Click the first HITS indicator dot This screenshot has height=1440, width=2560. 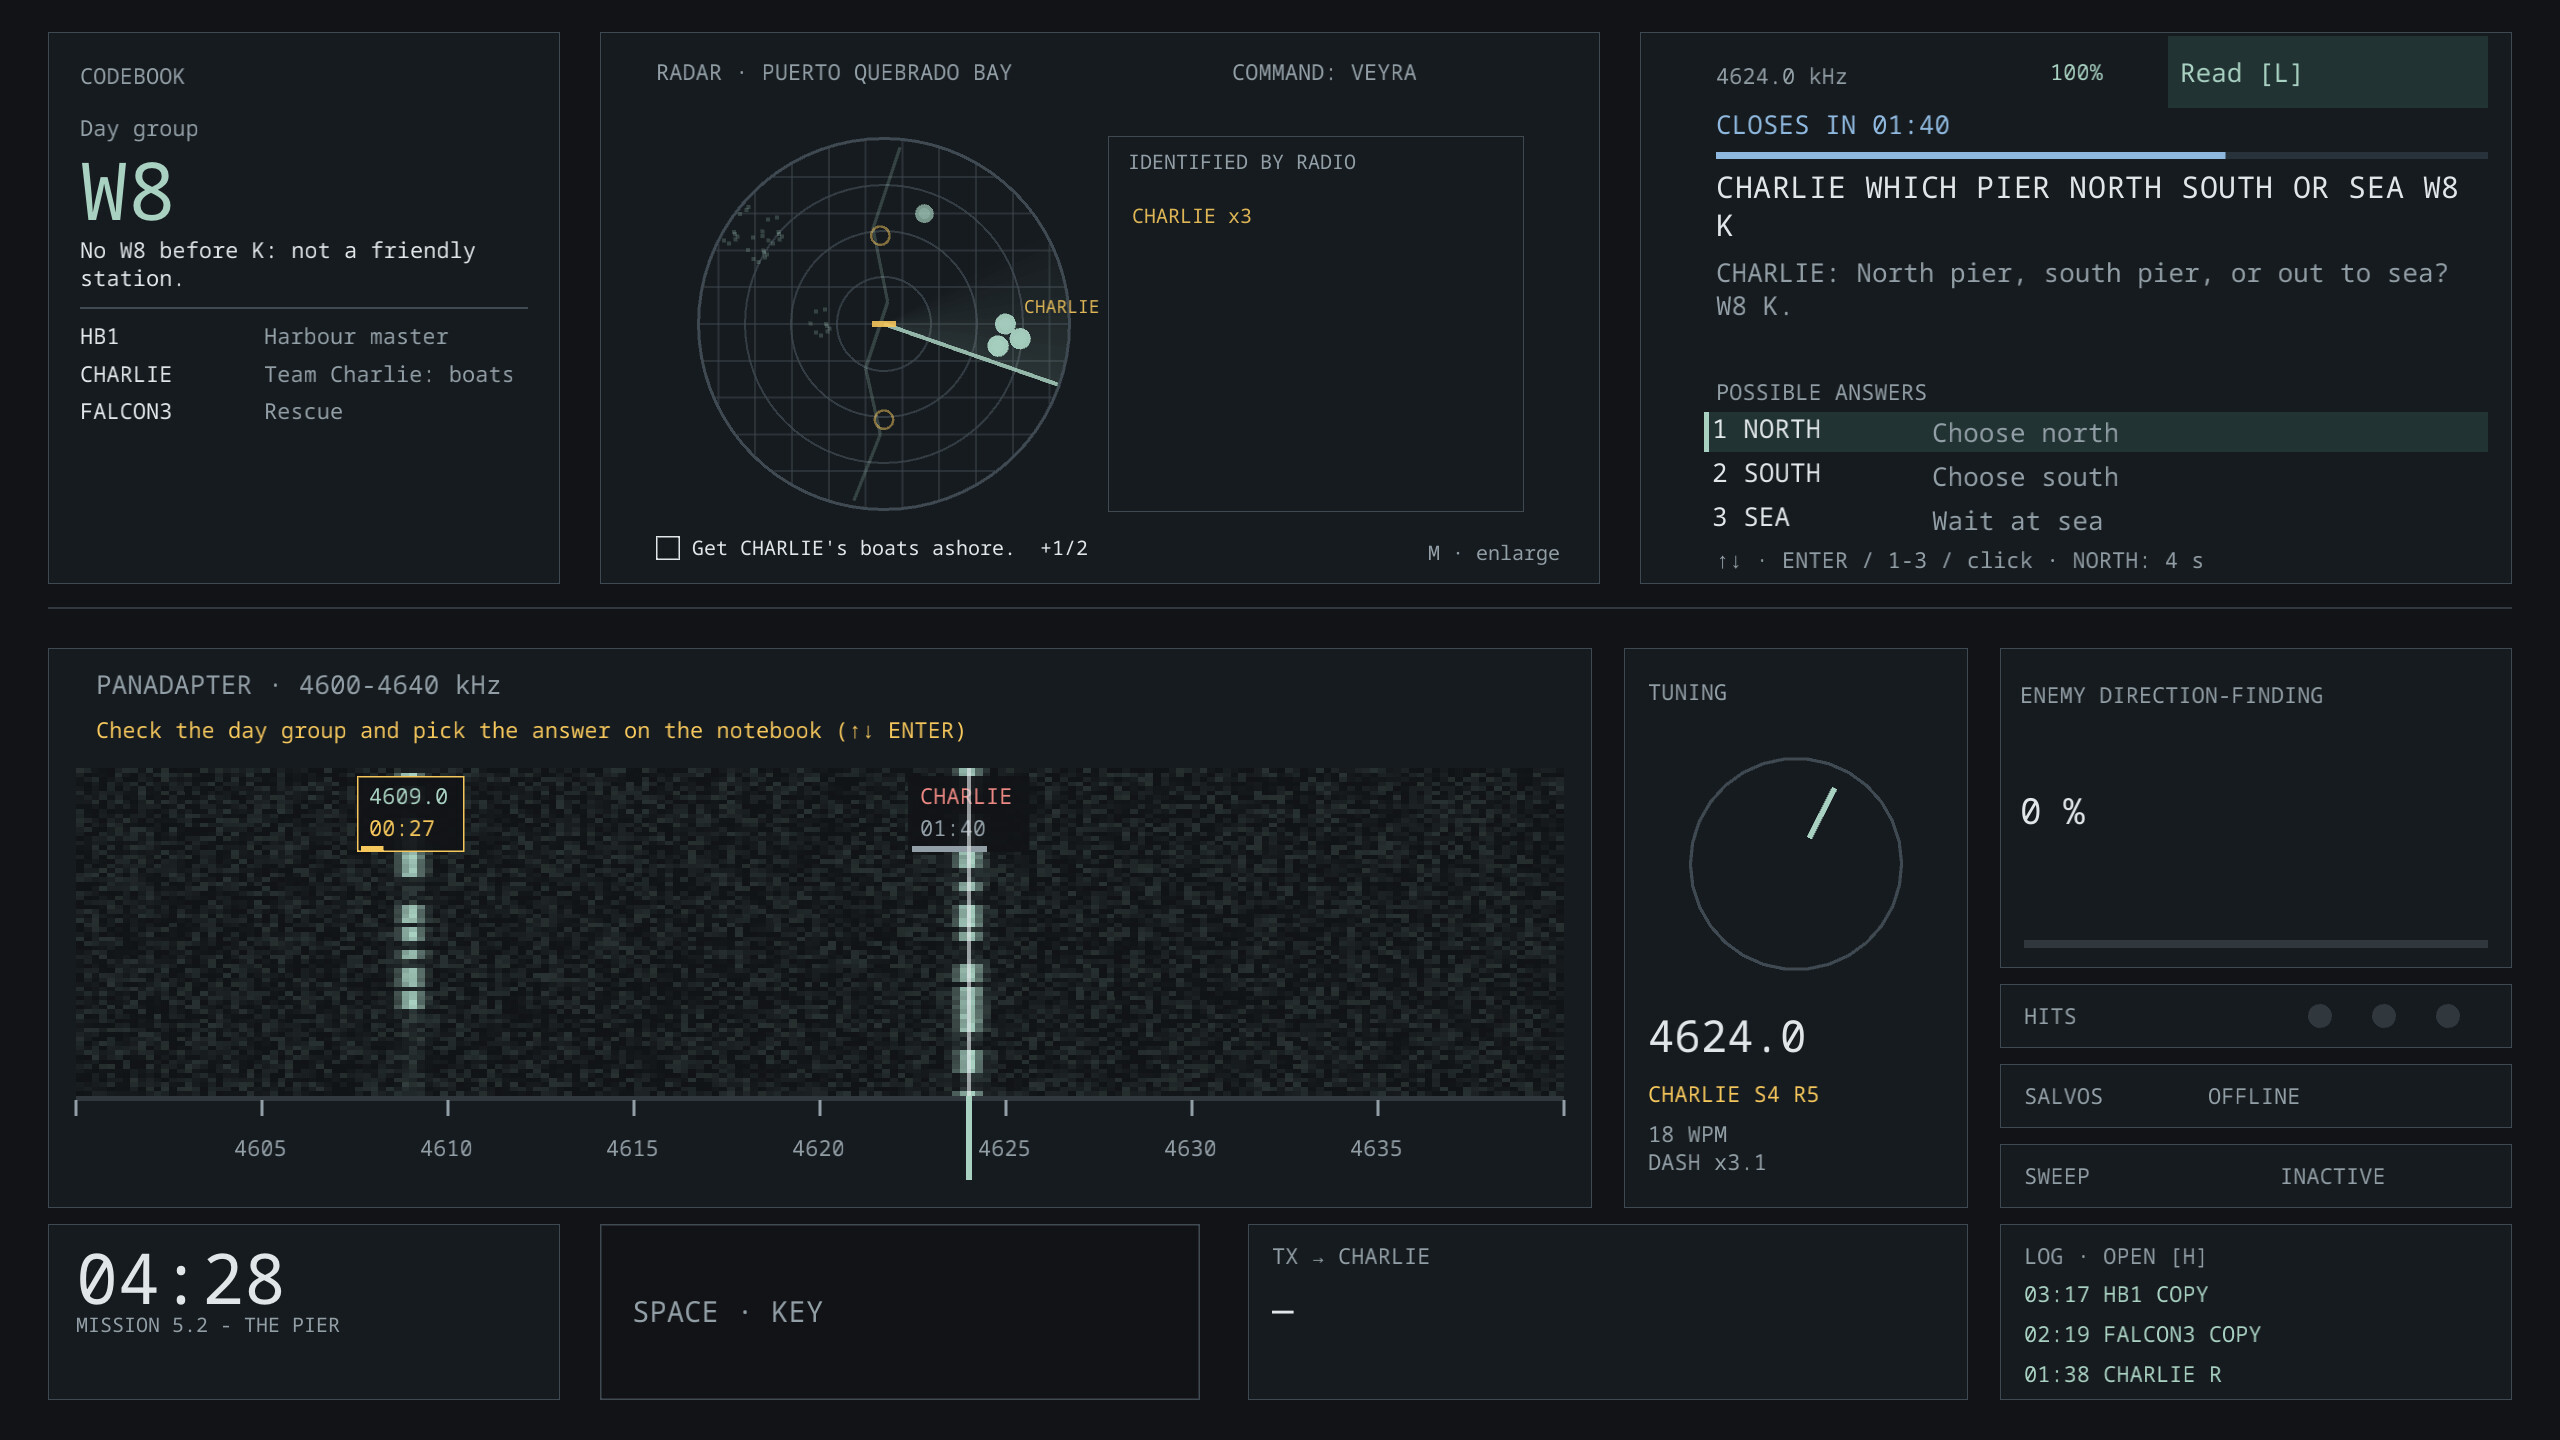2320,1016
